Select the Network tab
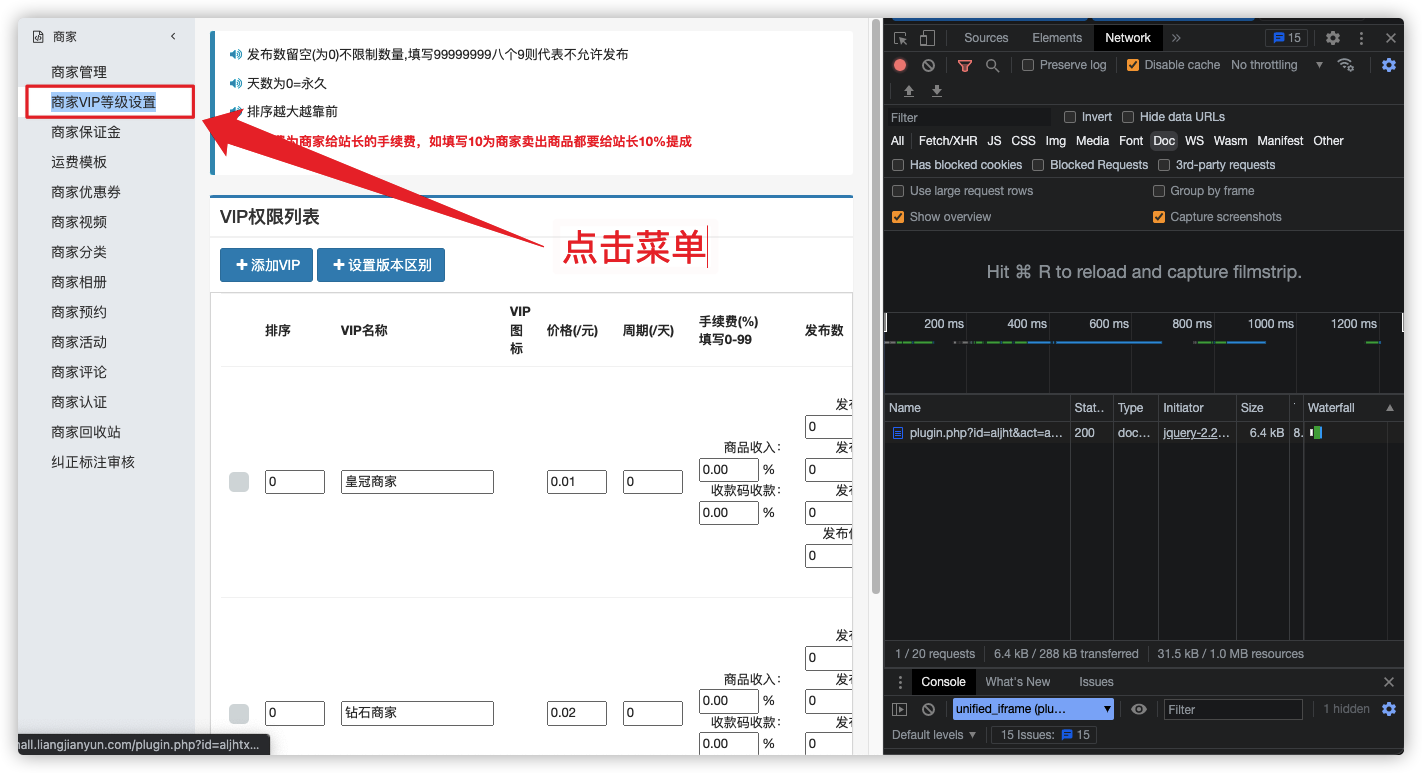 coord(1128,38)
